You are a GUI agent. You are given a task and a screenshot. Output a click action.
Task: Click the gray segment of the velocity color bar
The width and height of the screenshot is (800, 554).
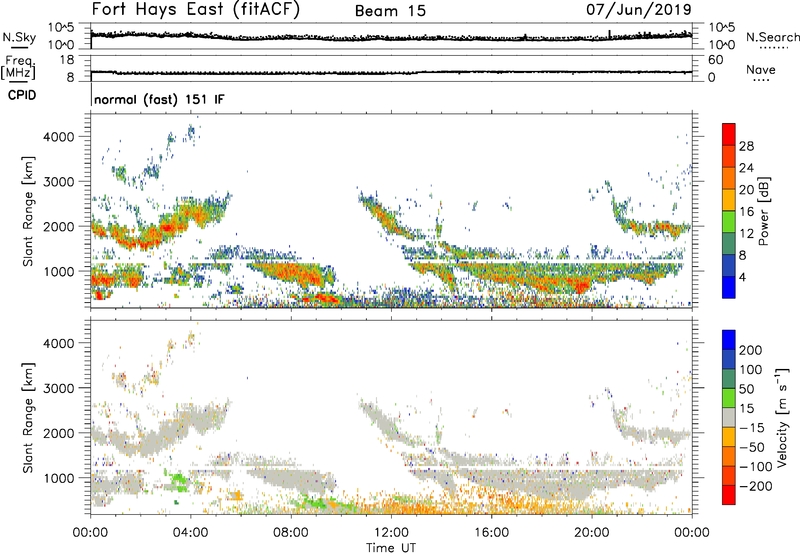(729, 417)
